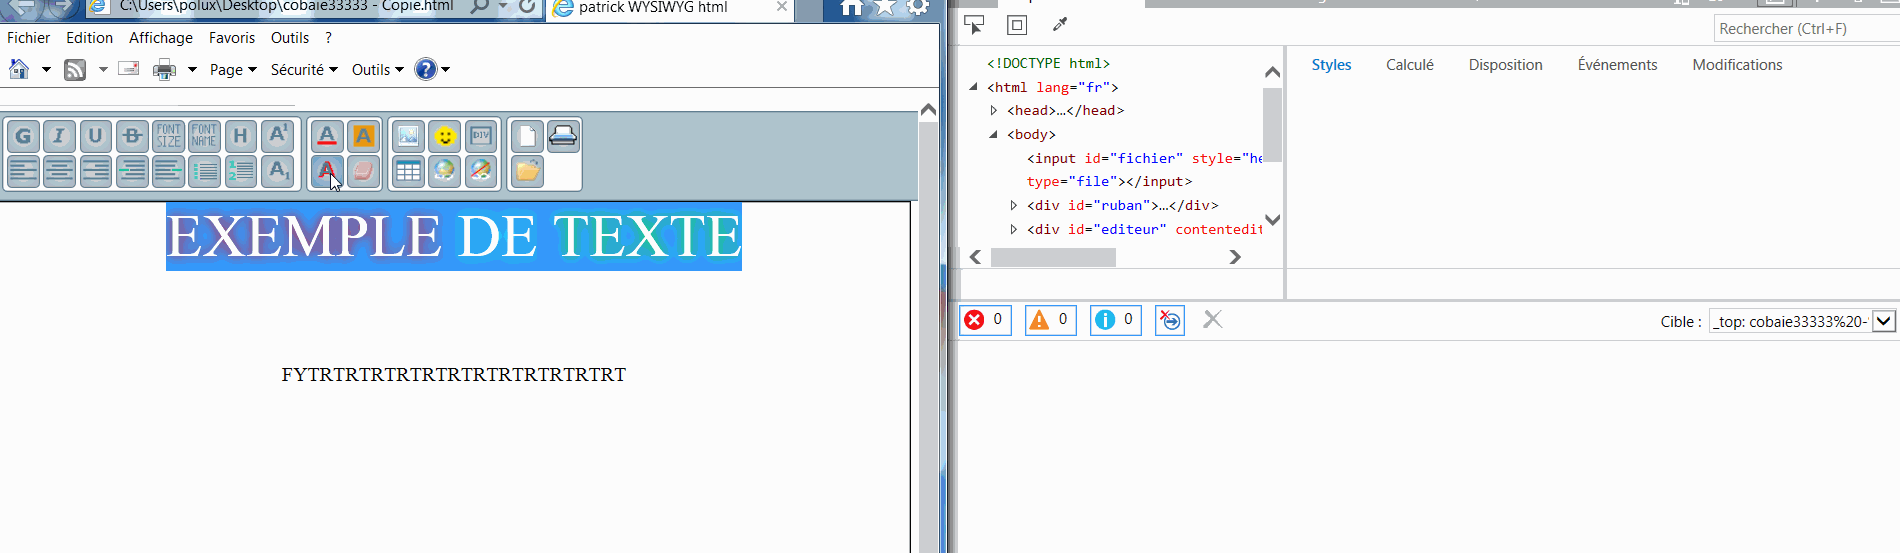
Task: Increase the paragraph indent
Action: (x=132, y=171)
